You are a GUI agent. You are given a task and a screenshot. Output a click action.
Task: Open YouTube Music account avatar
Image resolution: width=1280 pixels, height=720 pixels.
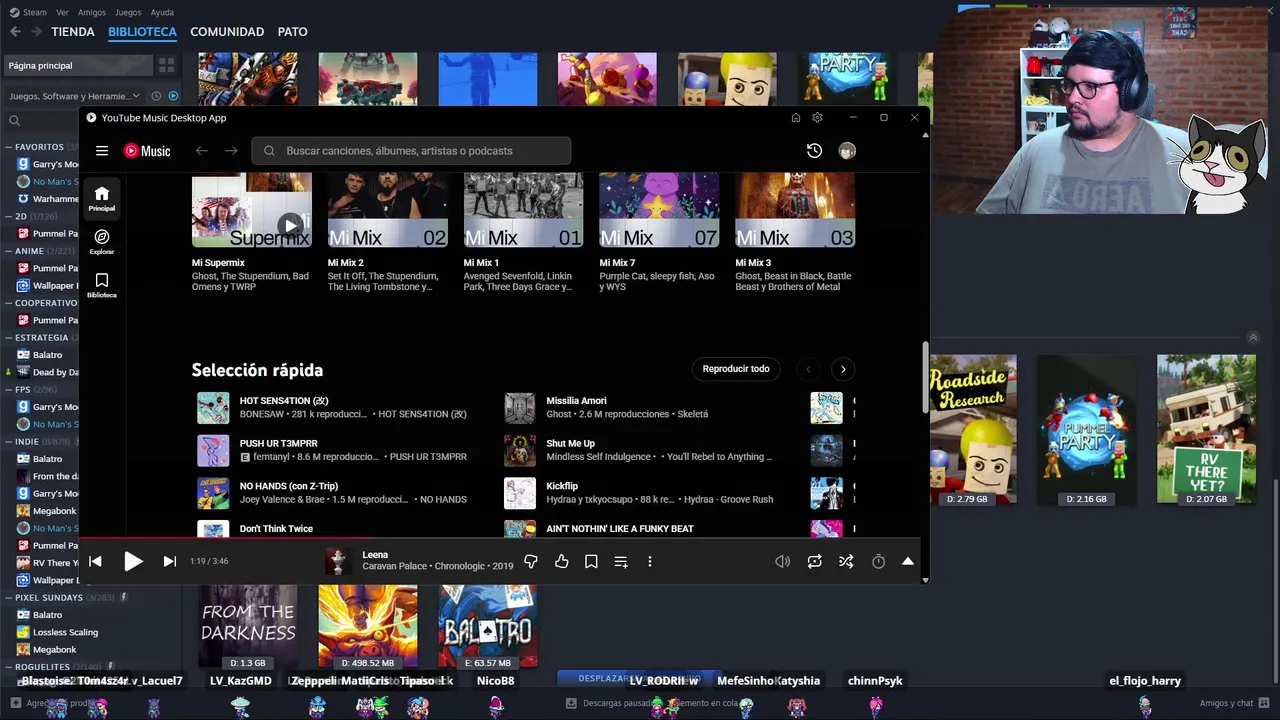point(847,151)
